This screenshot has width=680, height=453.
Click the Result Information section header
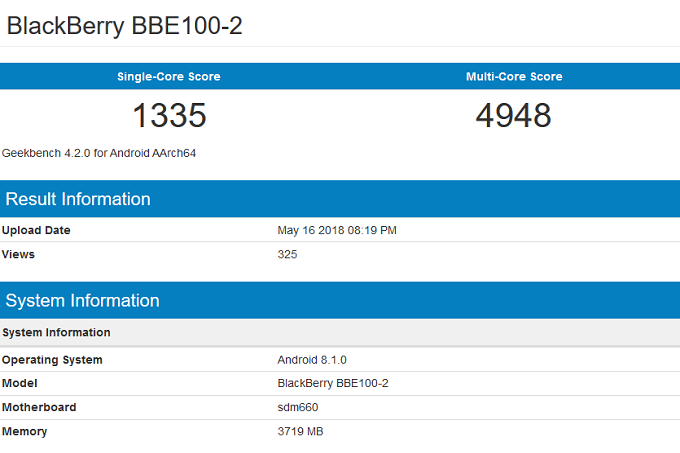pos(340,199)
